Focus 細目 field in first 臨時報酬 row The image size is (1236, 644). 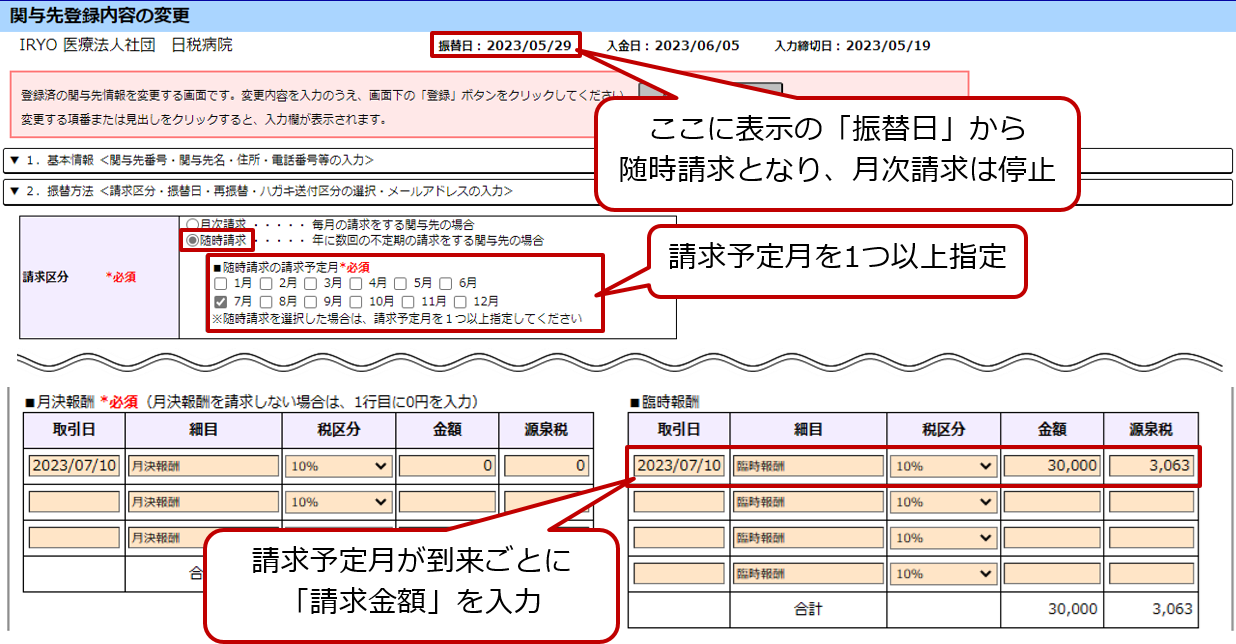tap(809, 466)
